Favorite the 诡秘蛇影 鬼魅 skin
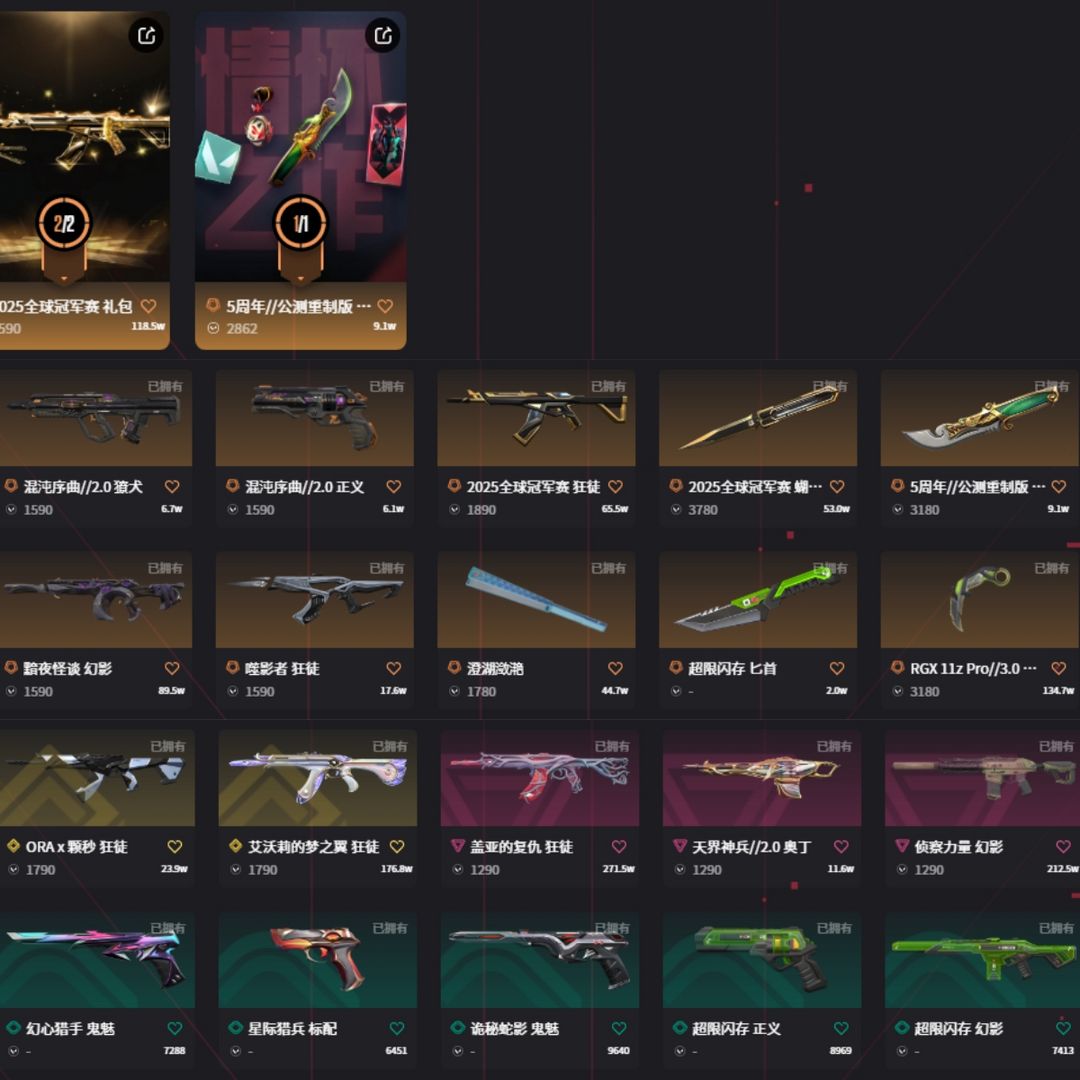This screenshot has height=1080, width=1080. (619, 1028)
